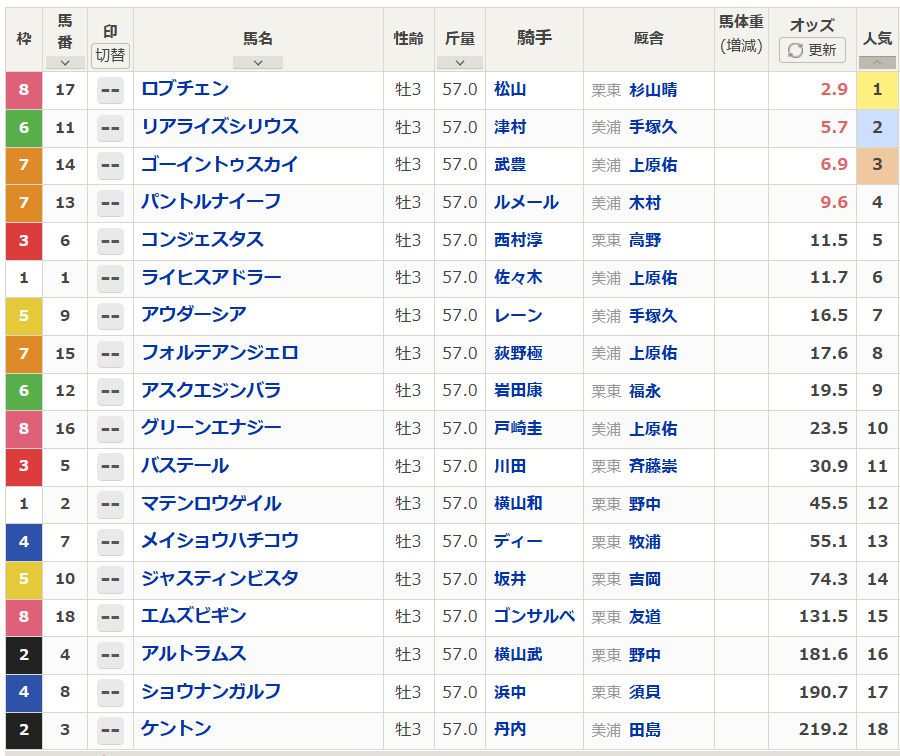Open jockey page for 津村
The height and width of the screenshot is (756, 900).
(510, 127)
